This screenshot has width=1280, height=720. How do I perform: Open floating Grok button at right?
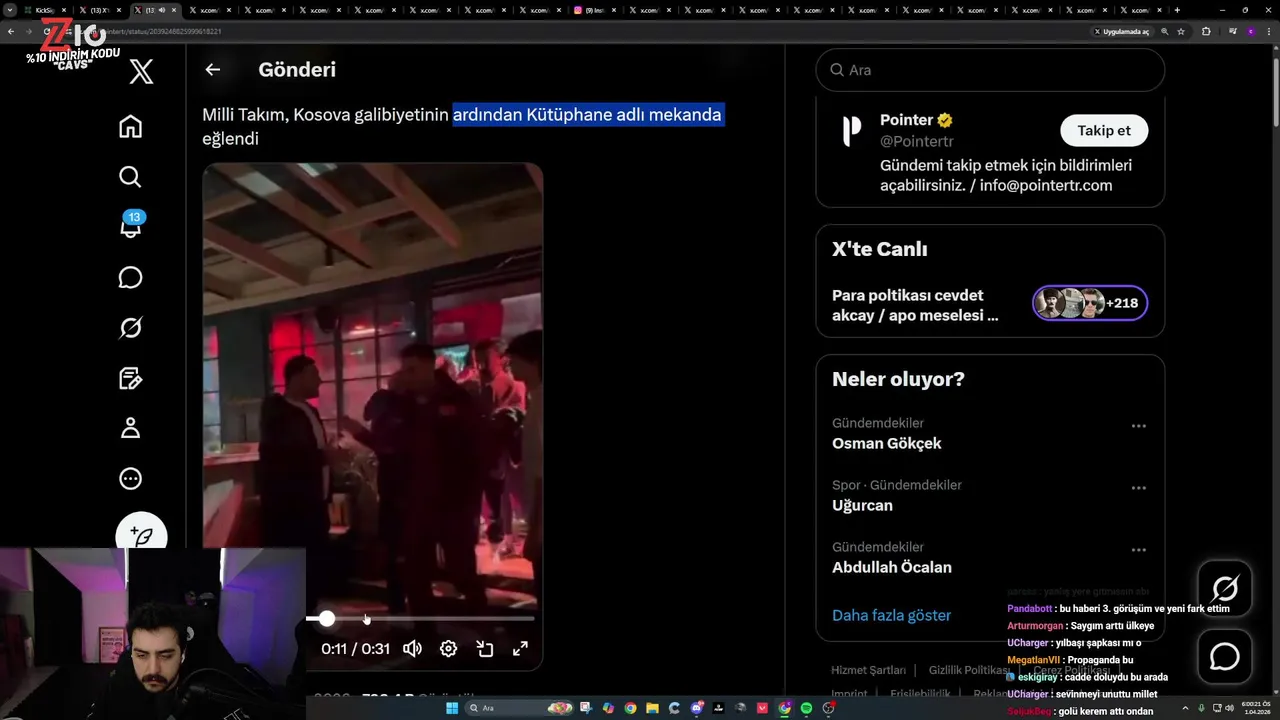(x=1225, y=588)
